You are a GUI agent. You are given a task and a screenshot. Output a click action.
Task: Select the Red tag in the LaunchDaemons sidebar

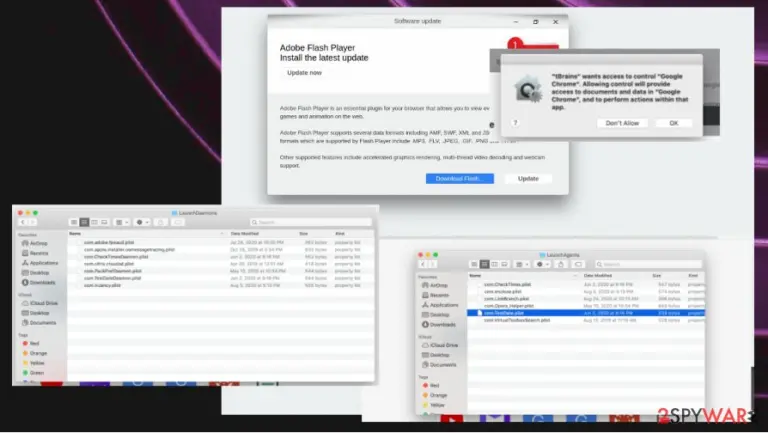[x=30, y=343]
